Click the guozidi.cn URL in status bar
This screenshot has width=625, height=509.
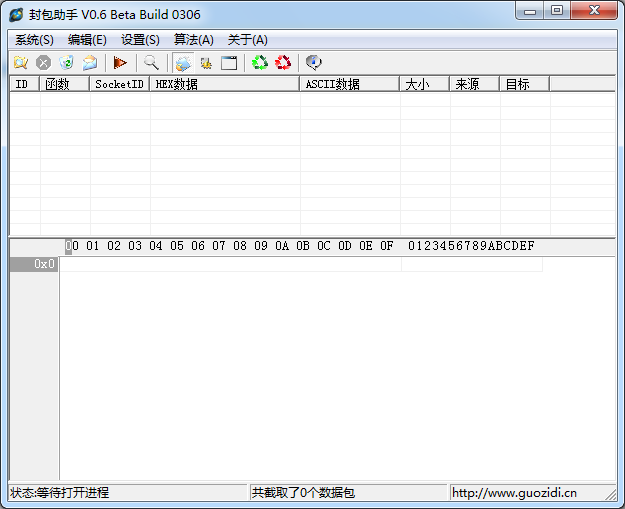[x=514, y=493]
